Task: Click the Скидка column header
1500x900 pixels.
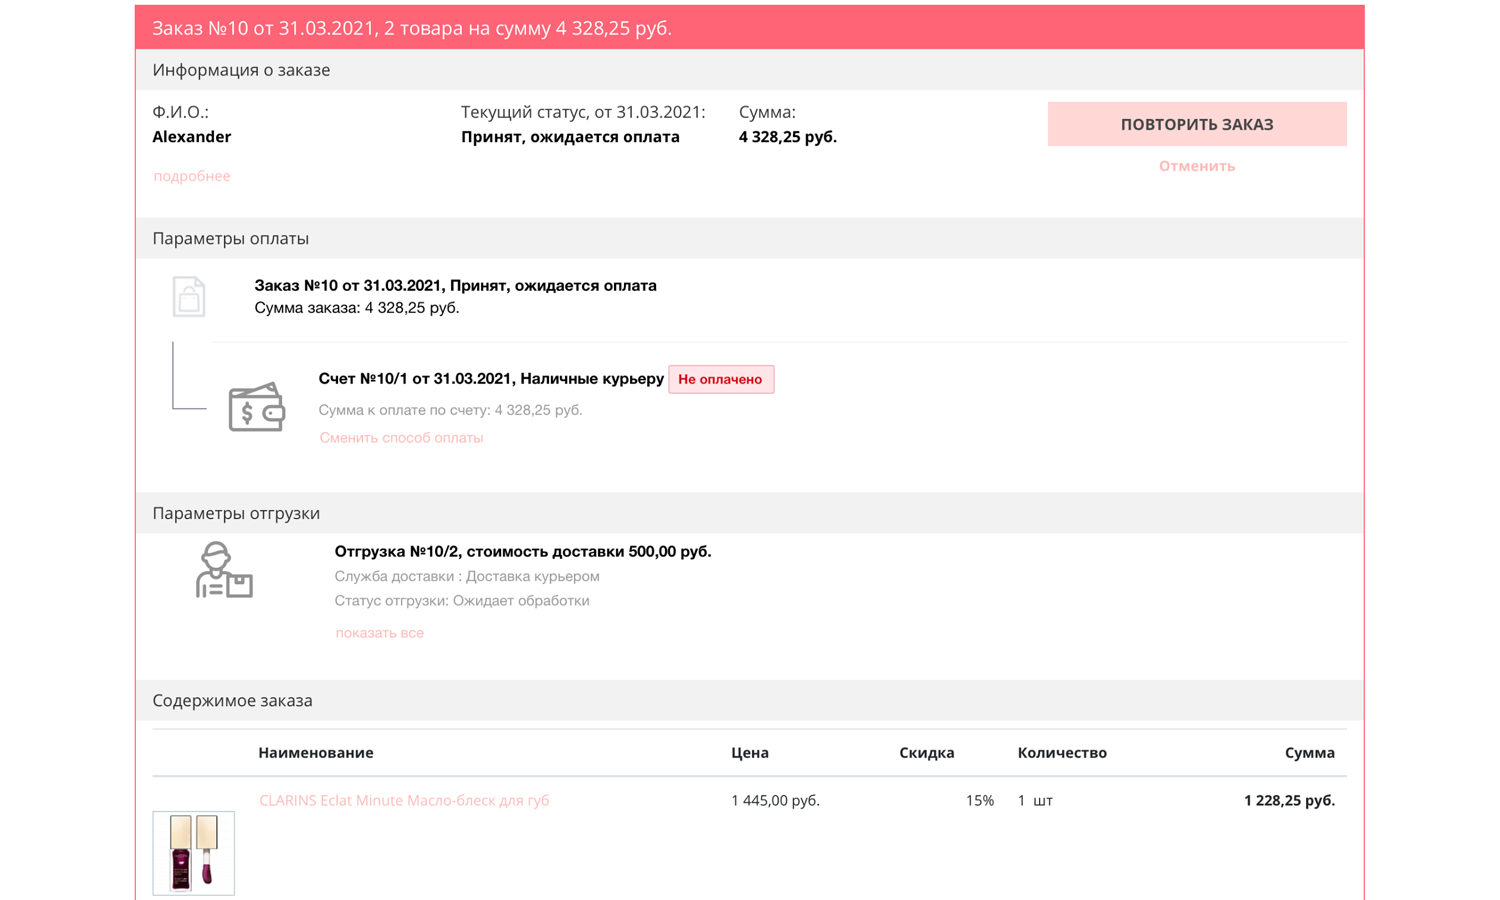Action: pyautogui.click(x=926, y=753)
